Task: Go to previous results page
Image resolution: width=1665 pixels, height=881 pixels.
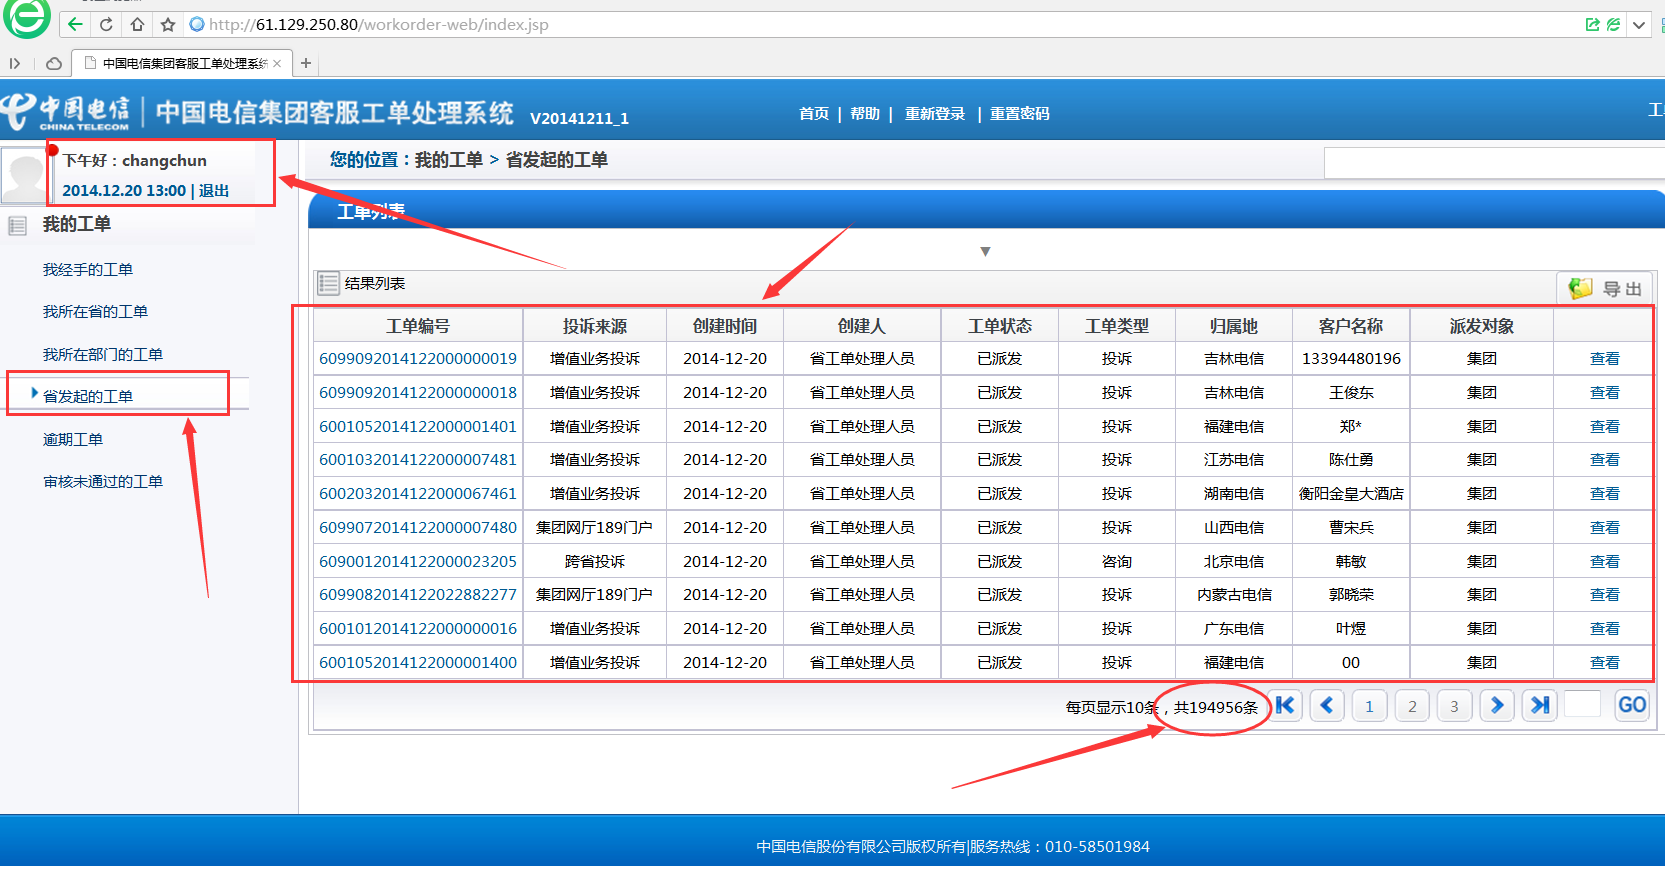Action: click(1327, 705)
